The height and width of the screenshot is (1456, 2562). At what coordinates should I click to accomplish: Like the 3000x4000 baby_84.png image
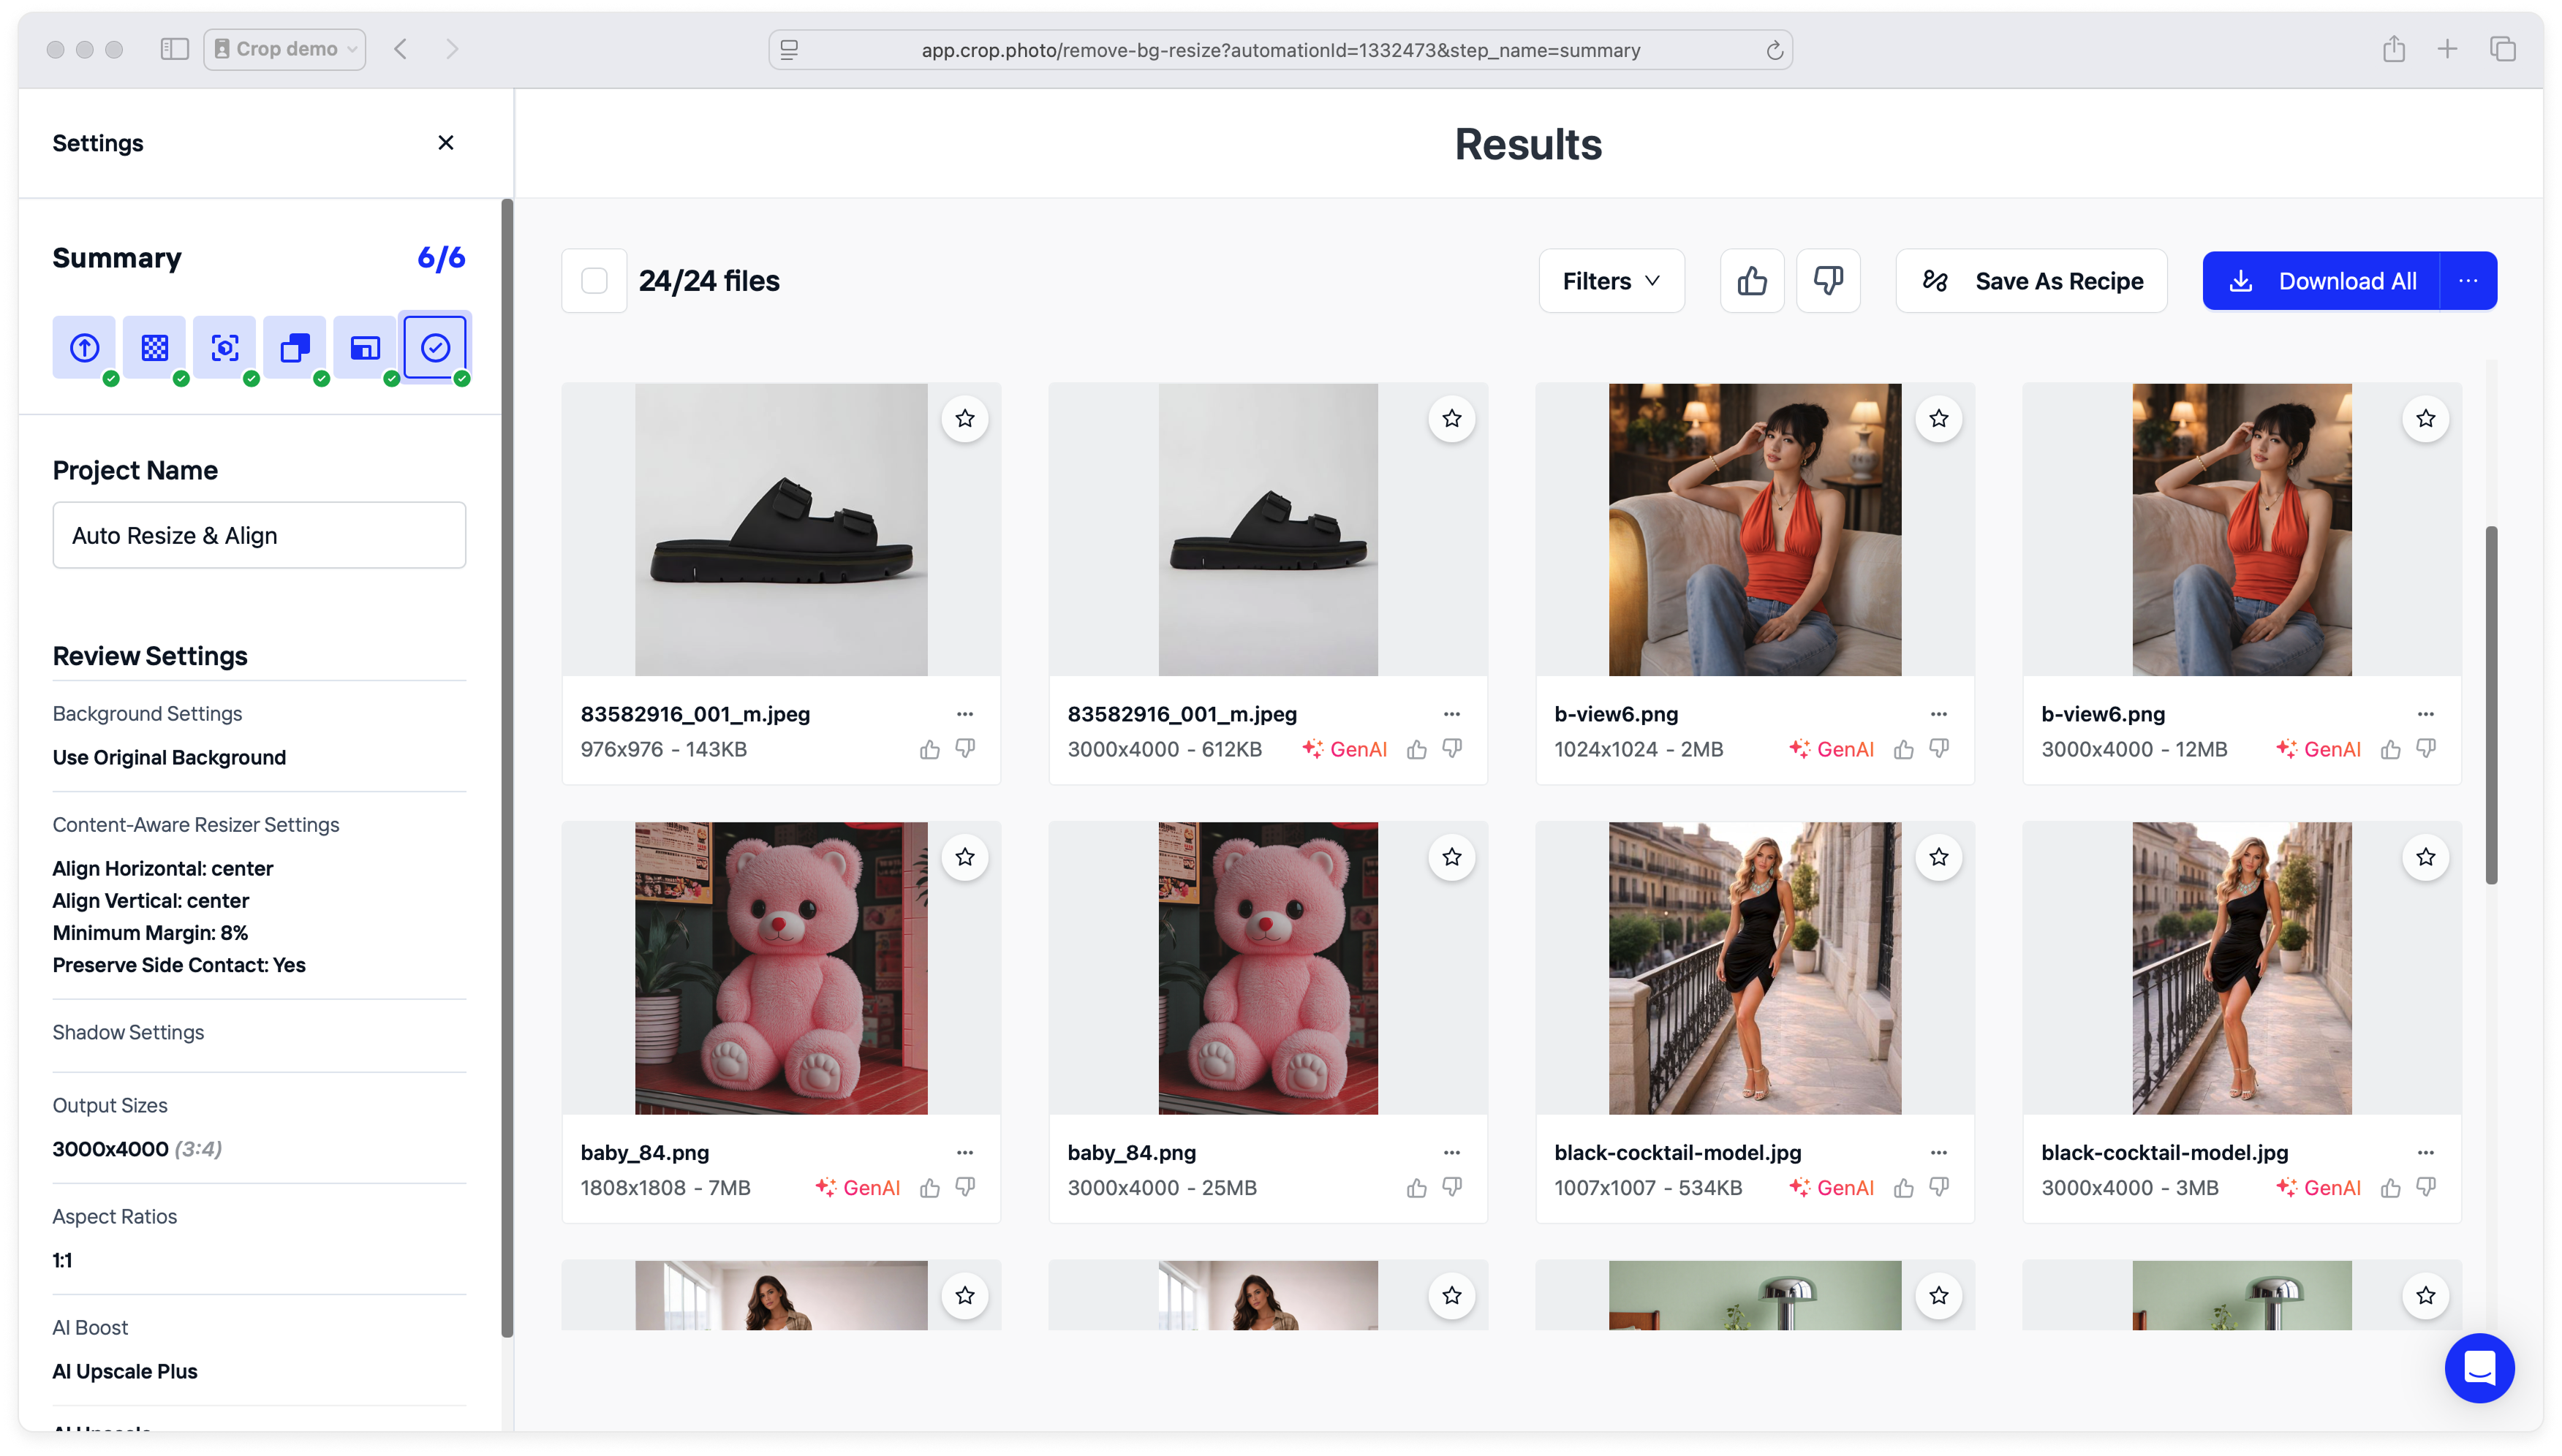tap(1417, 1187)
